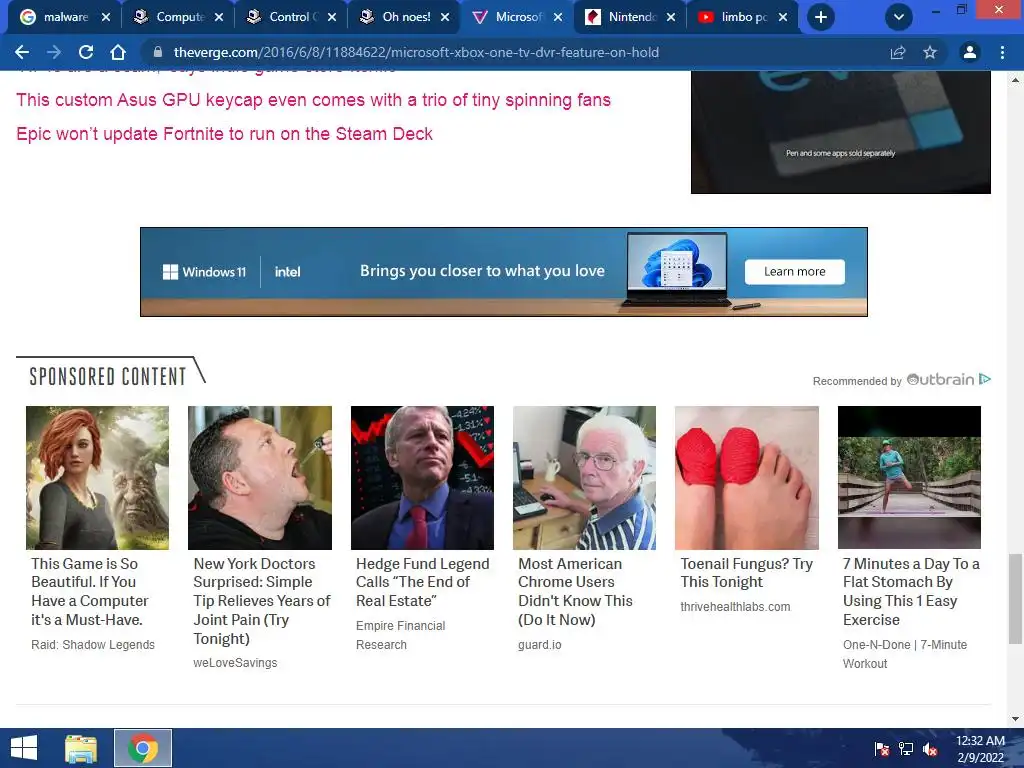Bookmark this page with the star
Viewport: 1024px width, 768px height.
click(x=930, y=52)
